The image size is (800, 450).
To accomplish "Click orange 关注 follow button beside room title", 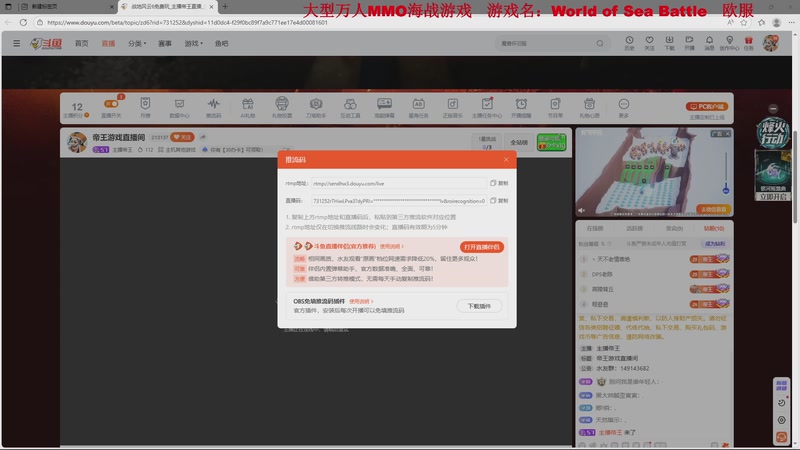I will tap(183, 137).
